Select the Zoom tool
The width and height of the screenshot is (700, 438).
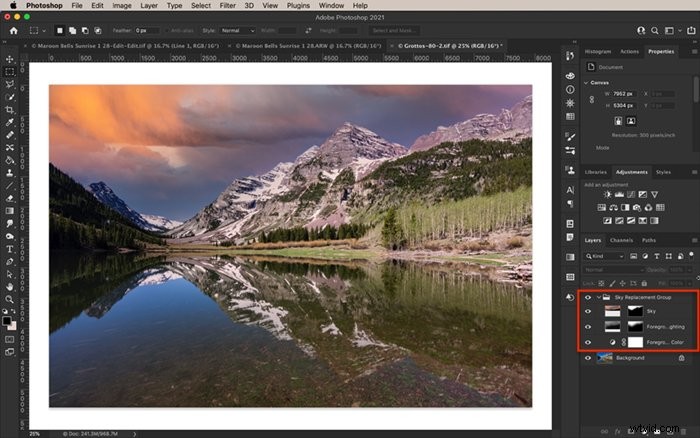pos(9,299)
